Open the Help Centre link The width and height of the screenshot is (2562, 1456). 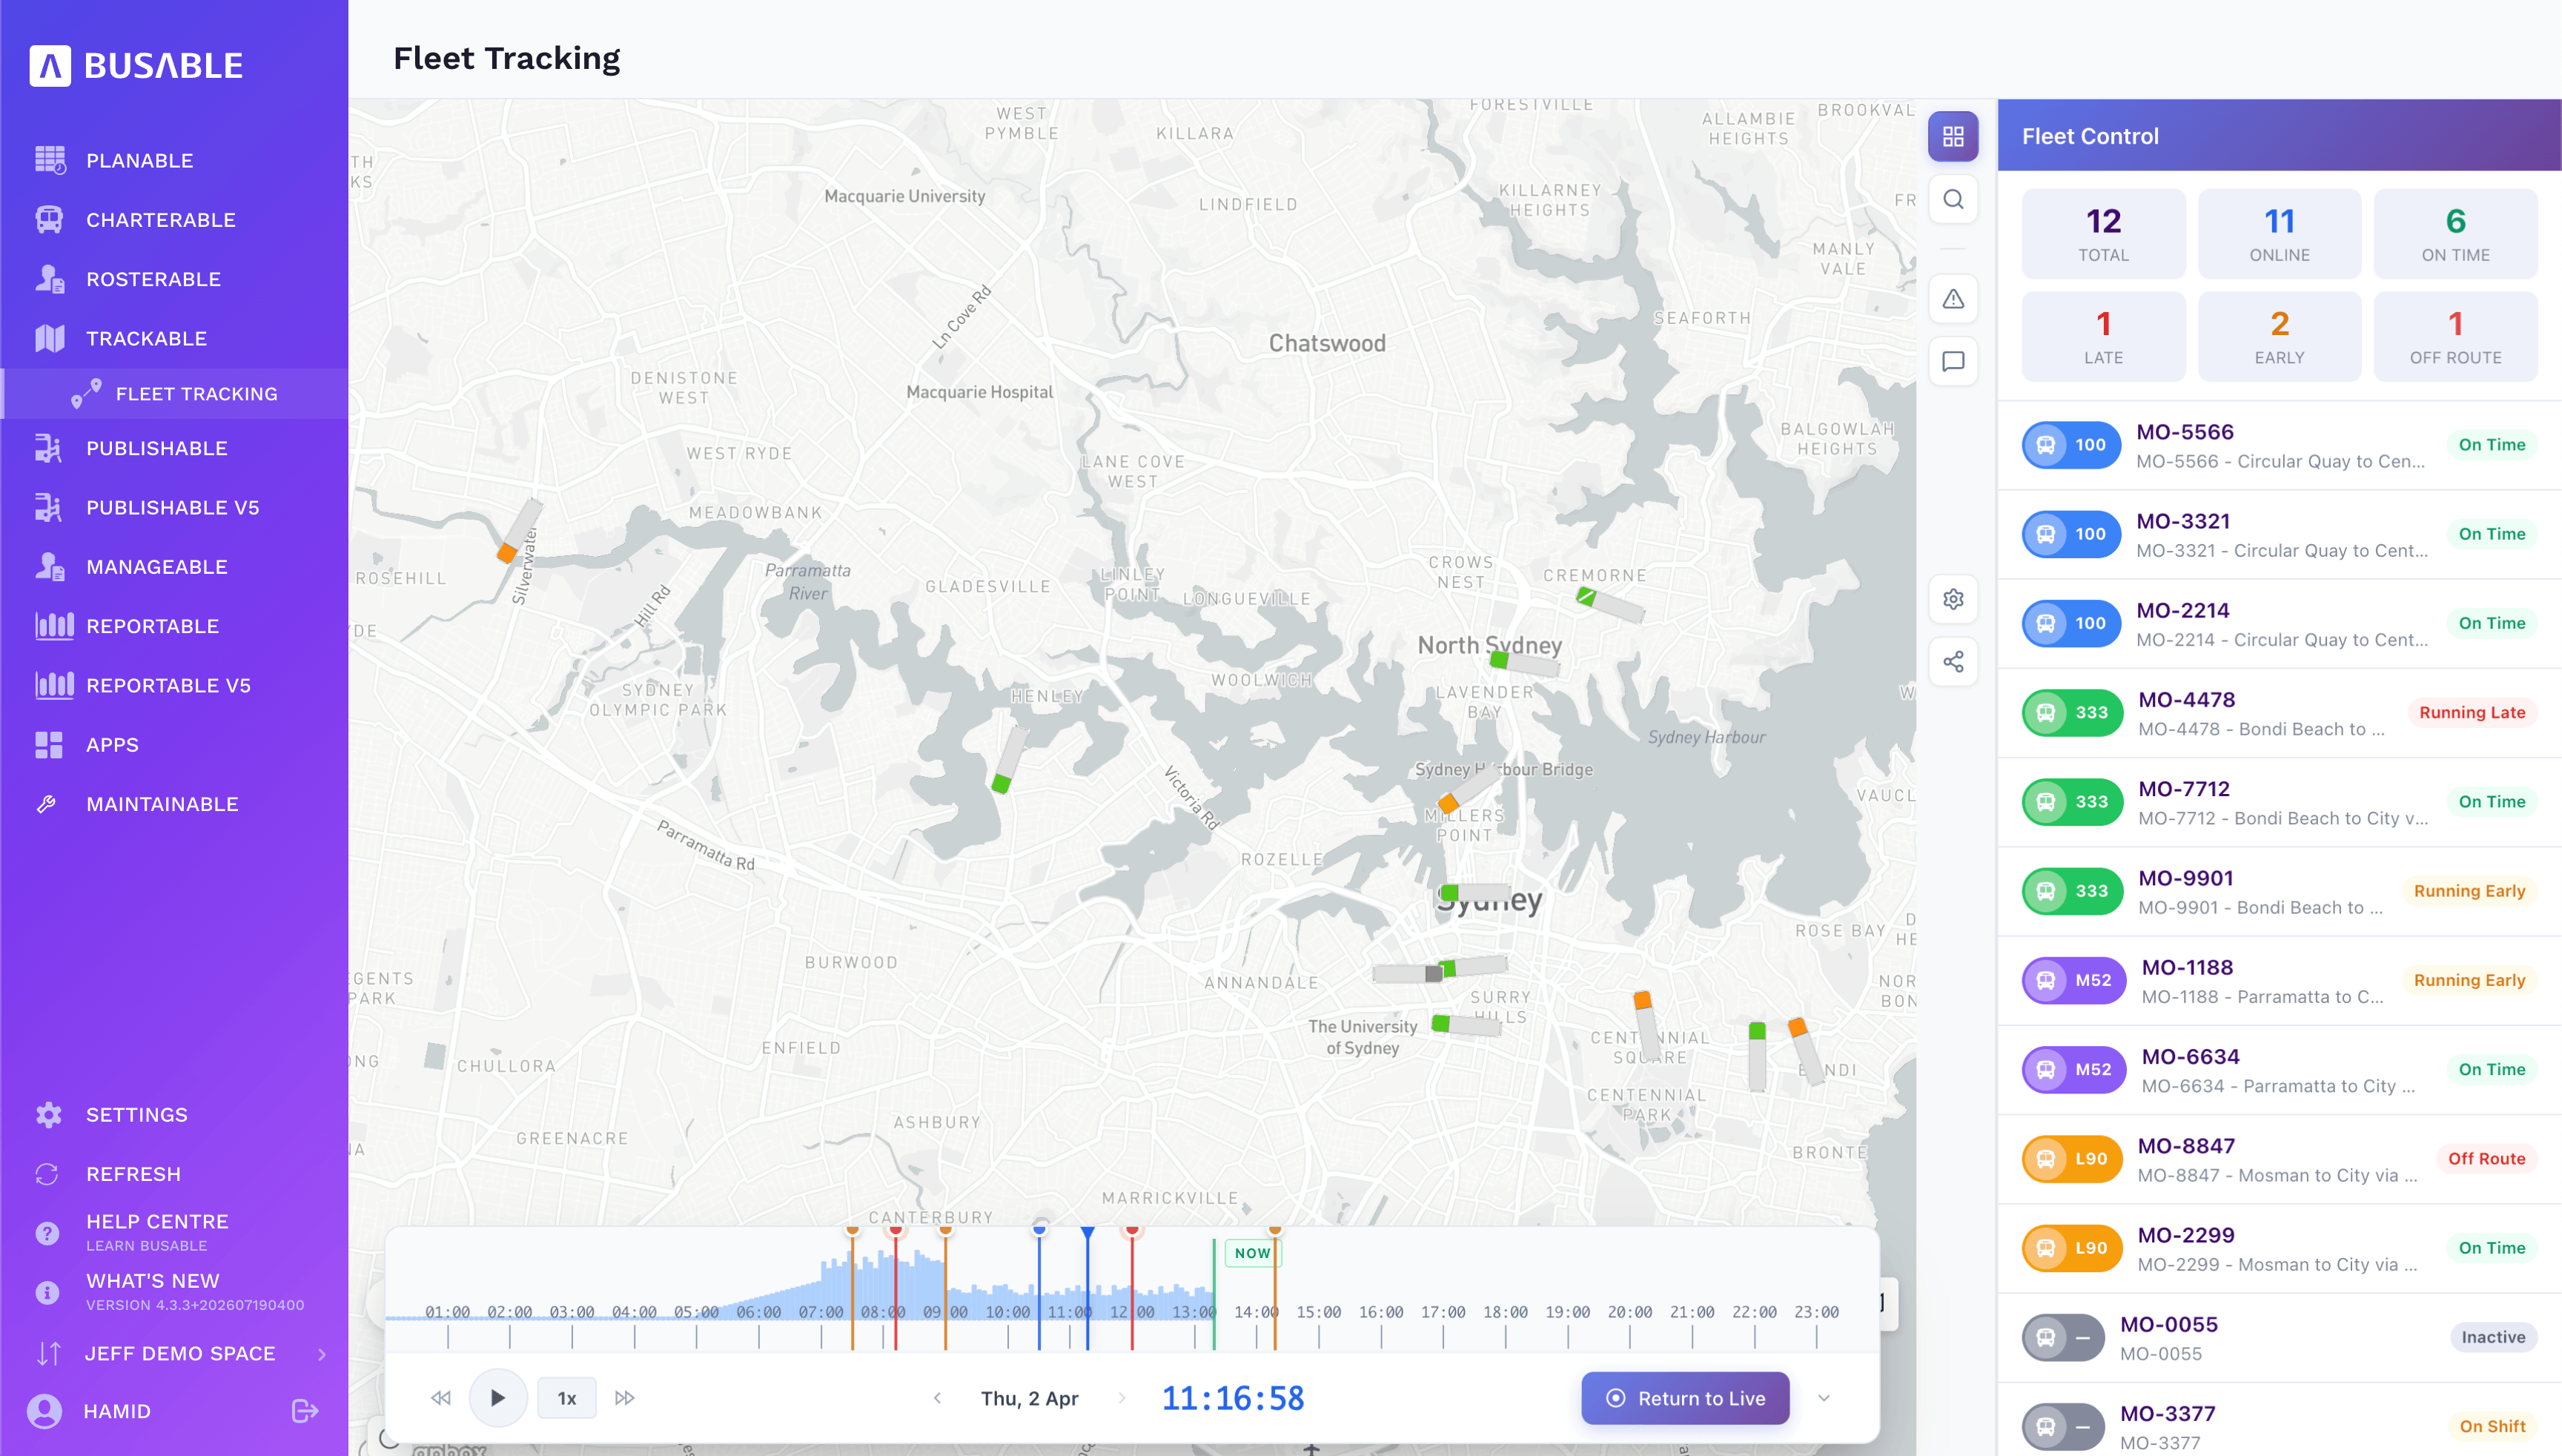174,1232
